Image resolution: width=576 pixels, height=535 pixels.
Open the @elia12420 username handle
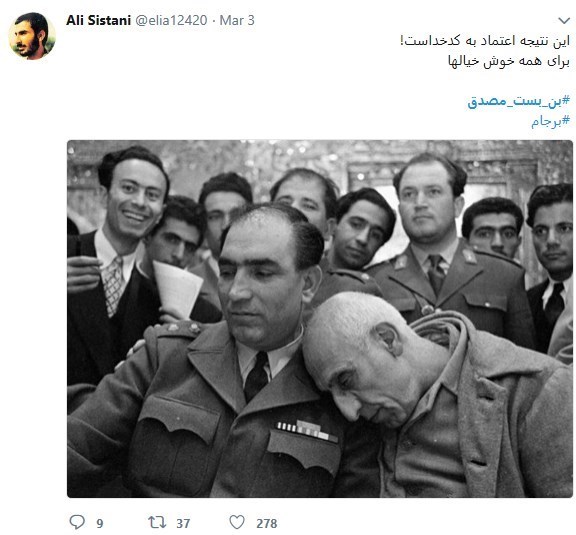[171, 20]
